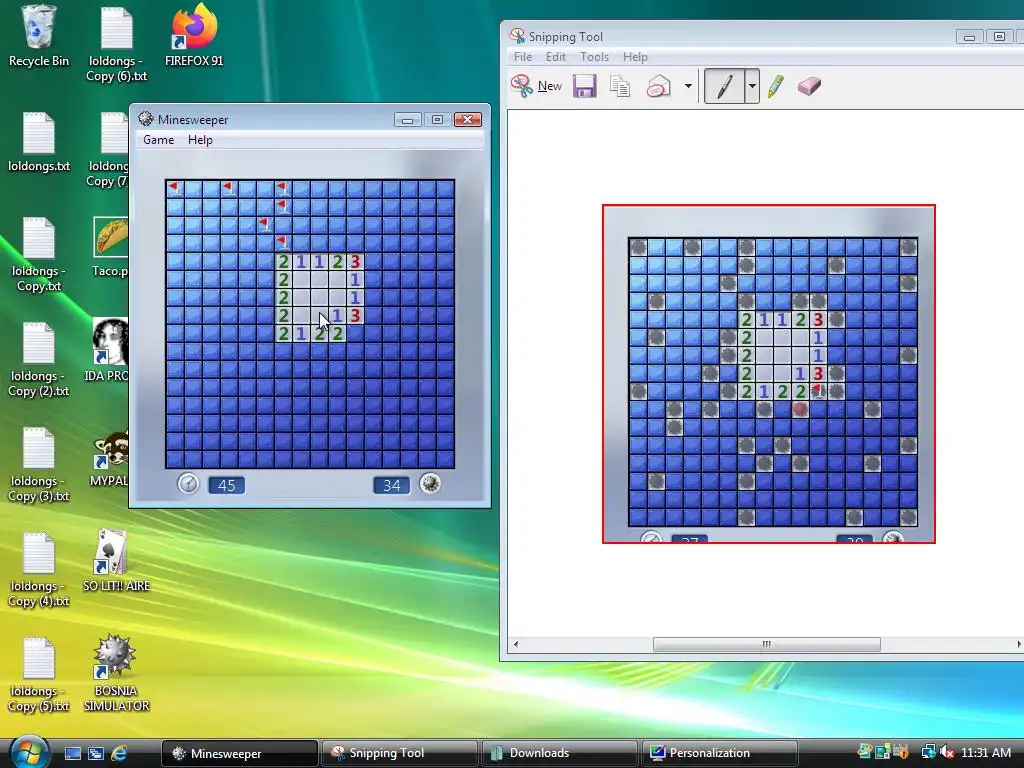
Task: Launch Internet Explorer from quick launch
Action: 119,754
